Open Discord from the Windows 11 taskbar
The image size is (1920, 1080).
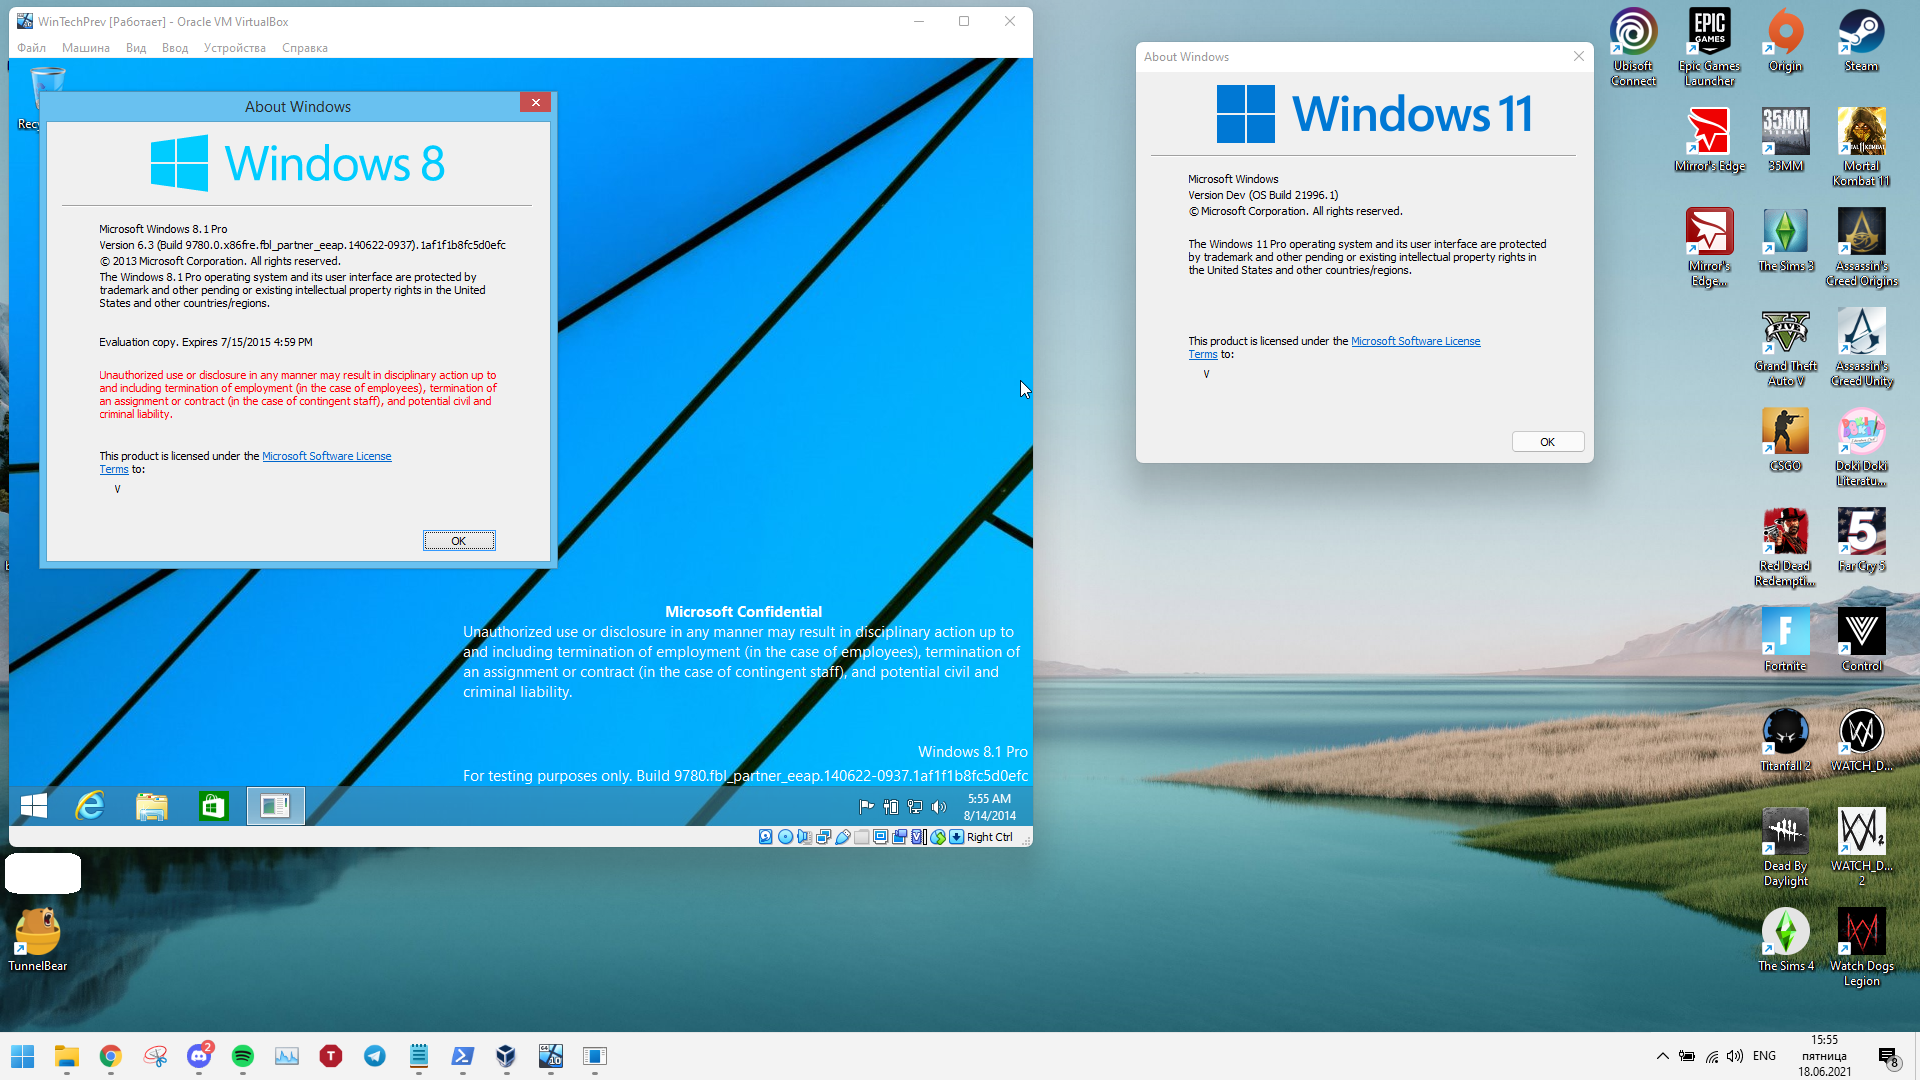(199, 1057)
